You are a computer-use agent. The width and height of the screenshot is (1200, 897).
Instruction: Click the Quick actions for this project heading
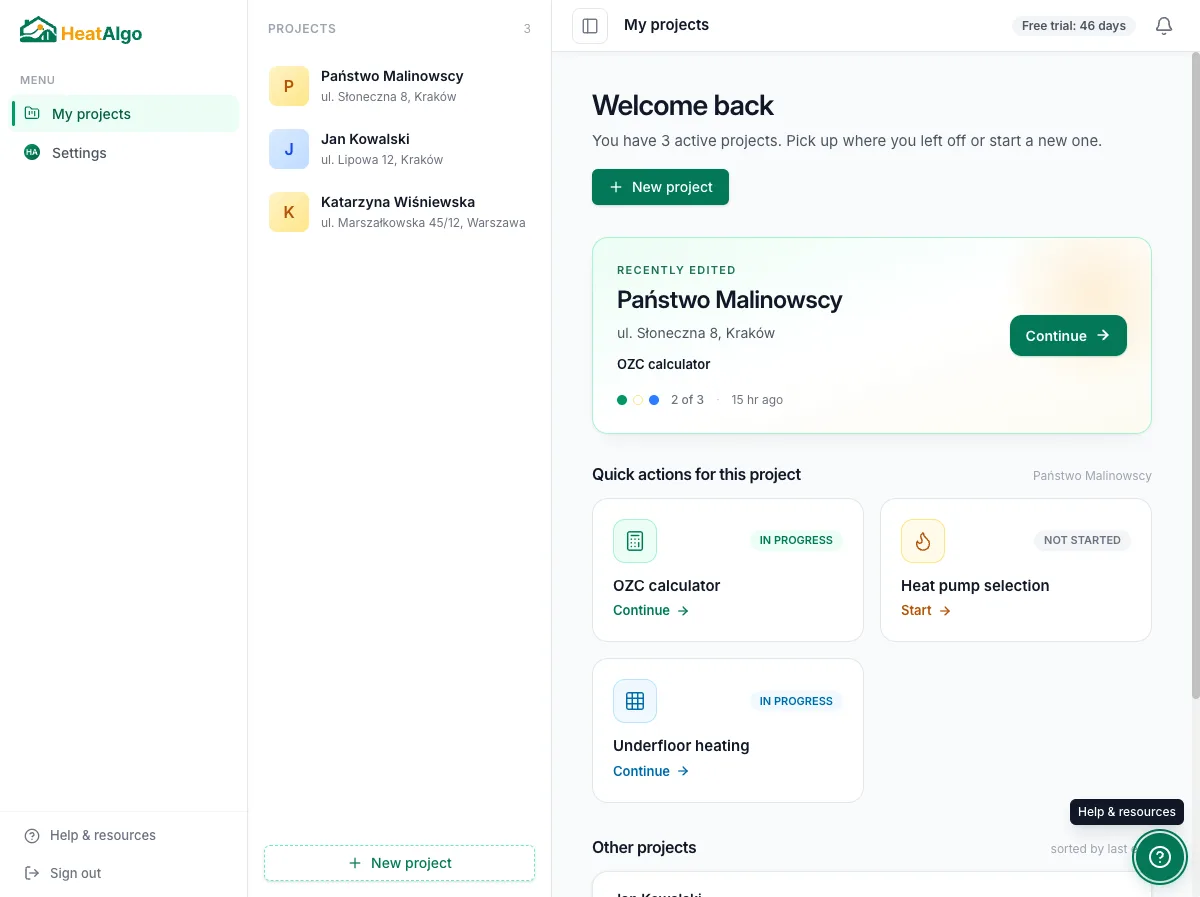point(696,474)
